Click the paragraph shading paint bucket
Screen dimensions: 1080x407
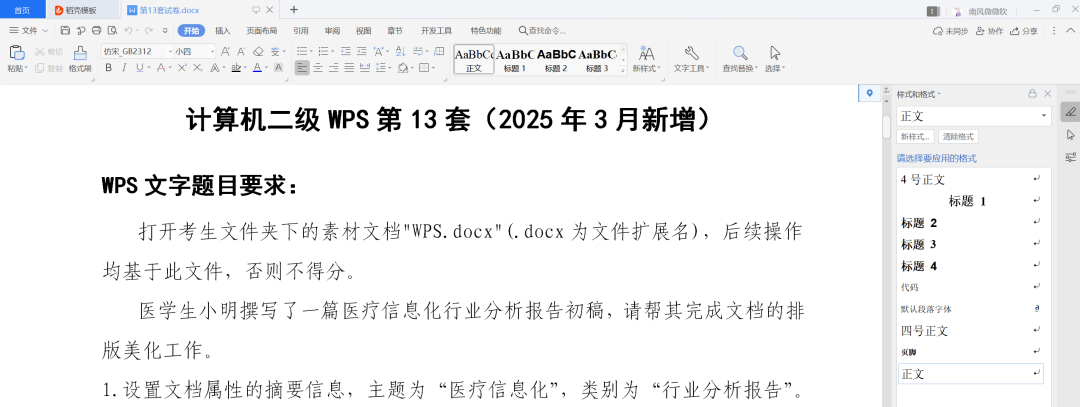(402, 67)
